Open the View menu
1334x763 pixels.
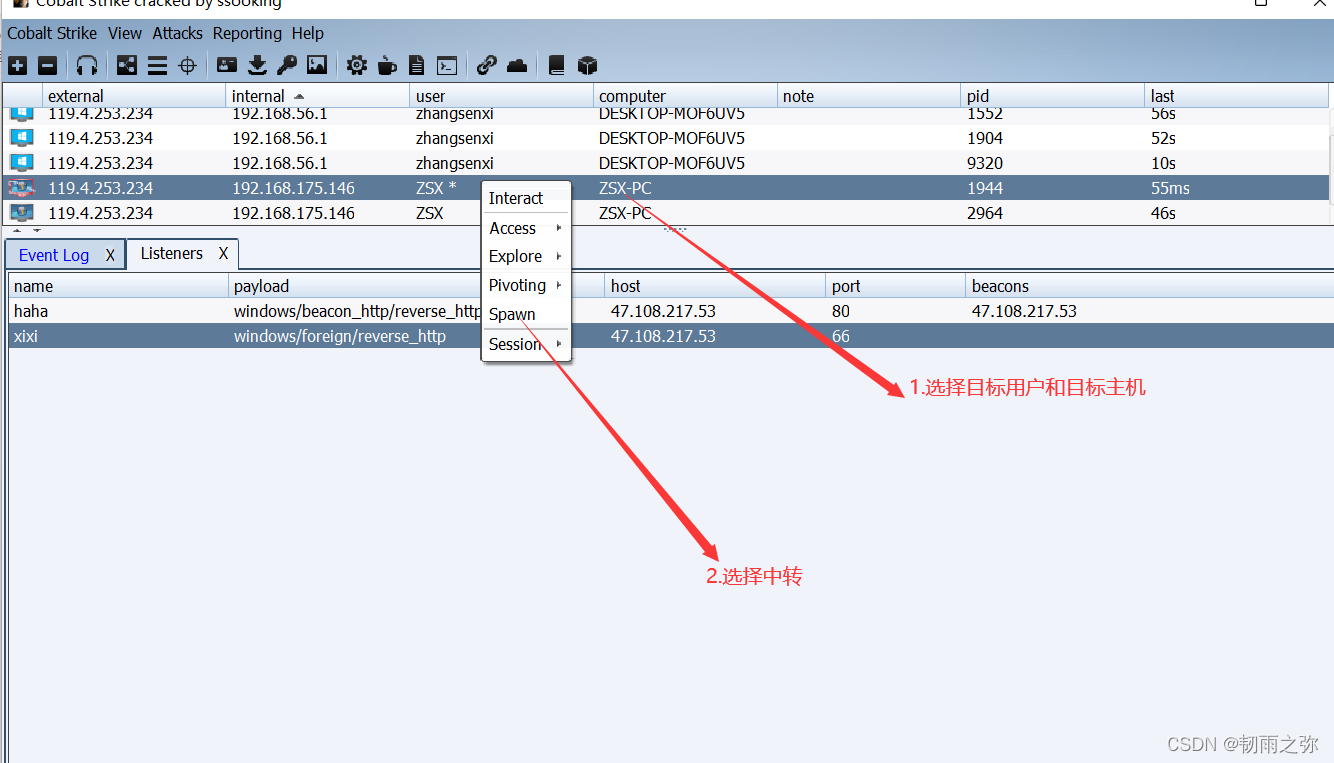coord(125,33)
